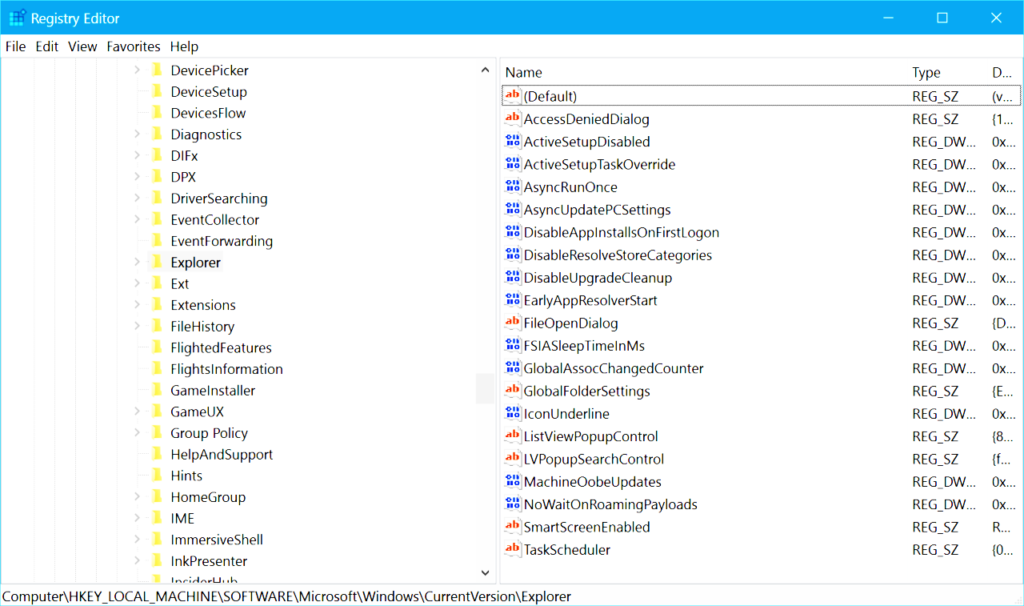Click the Explorer folder icon in tree

point(157,262)
